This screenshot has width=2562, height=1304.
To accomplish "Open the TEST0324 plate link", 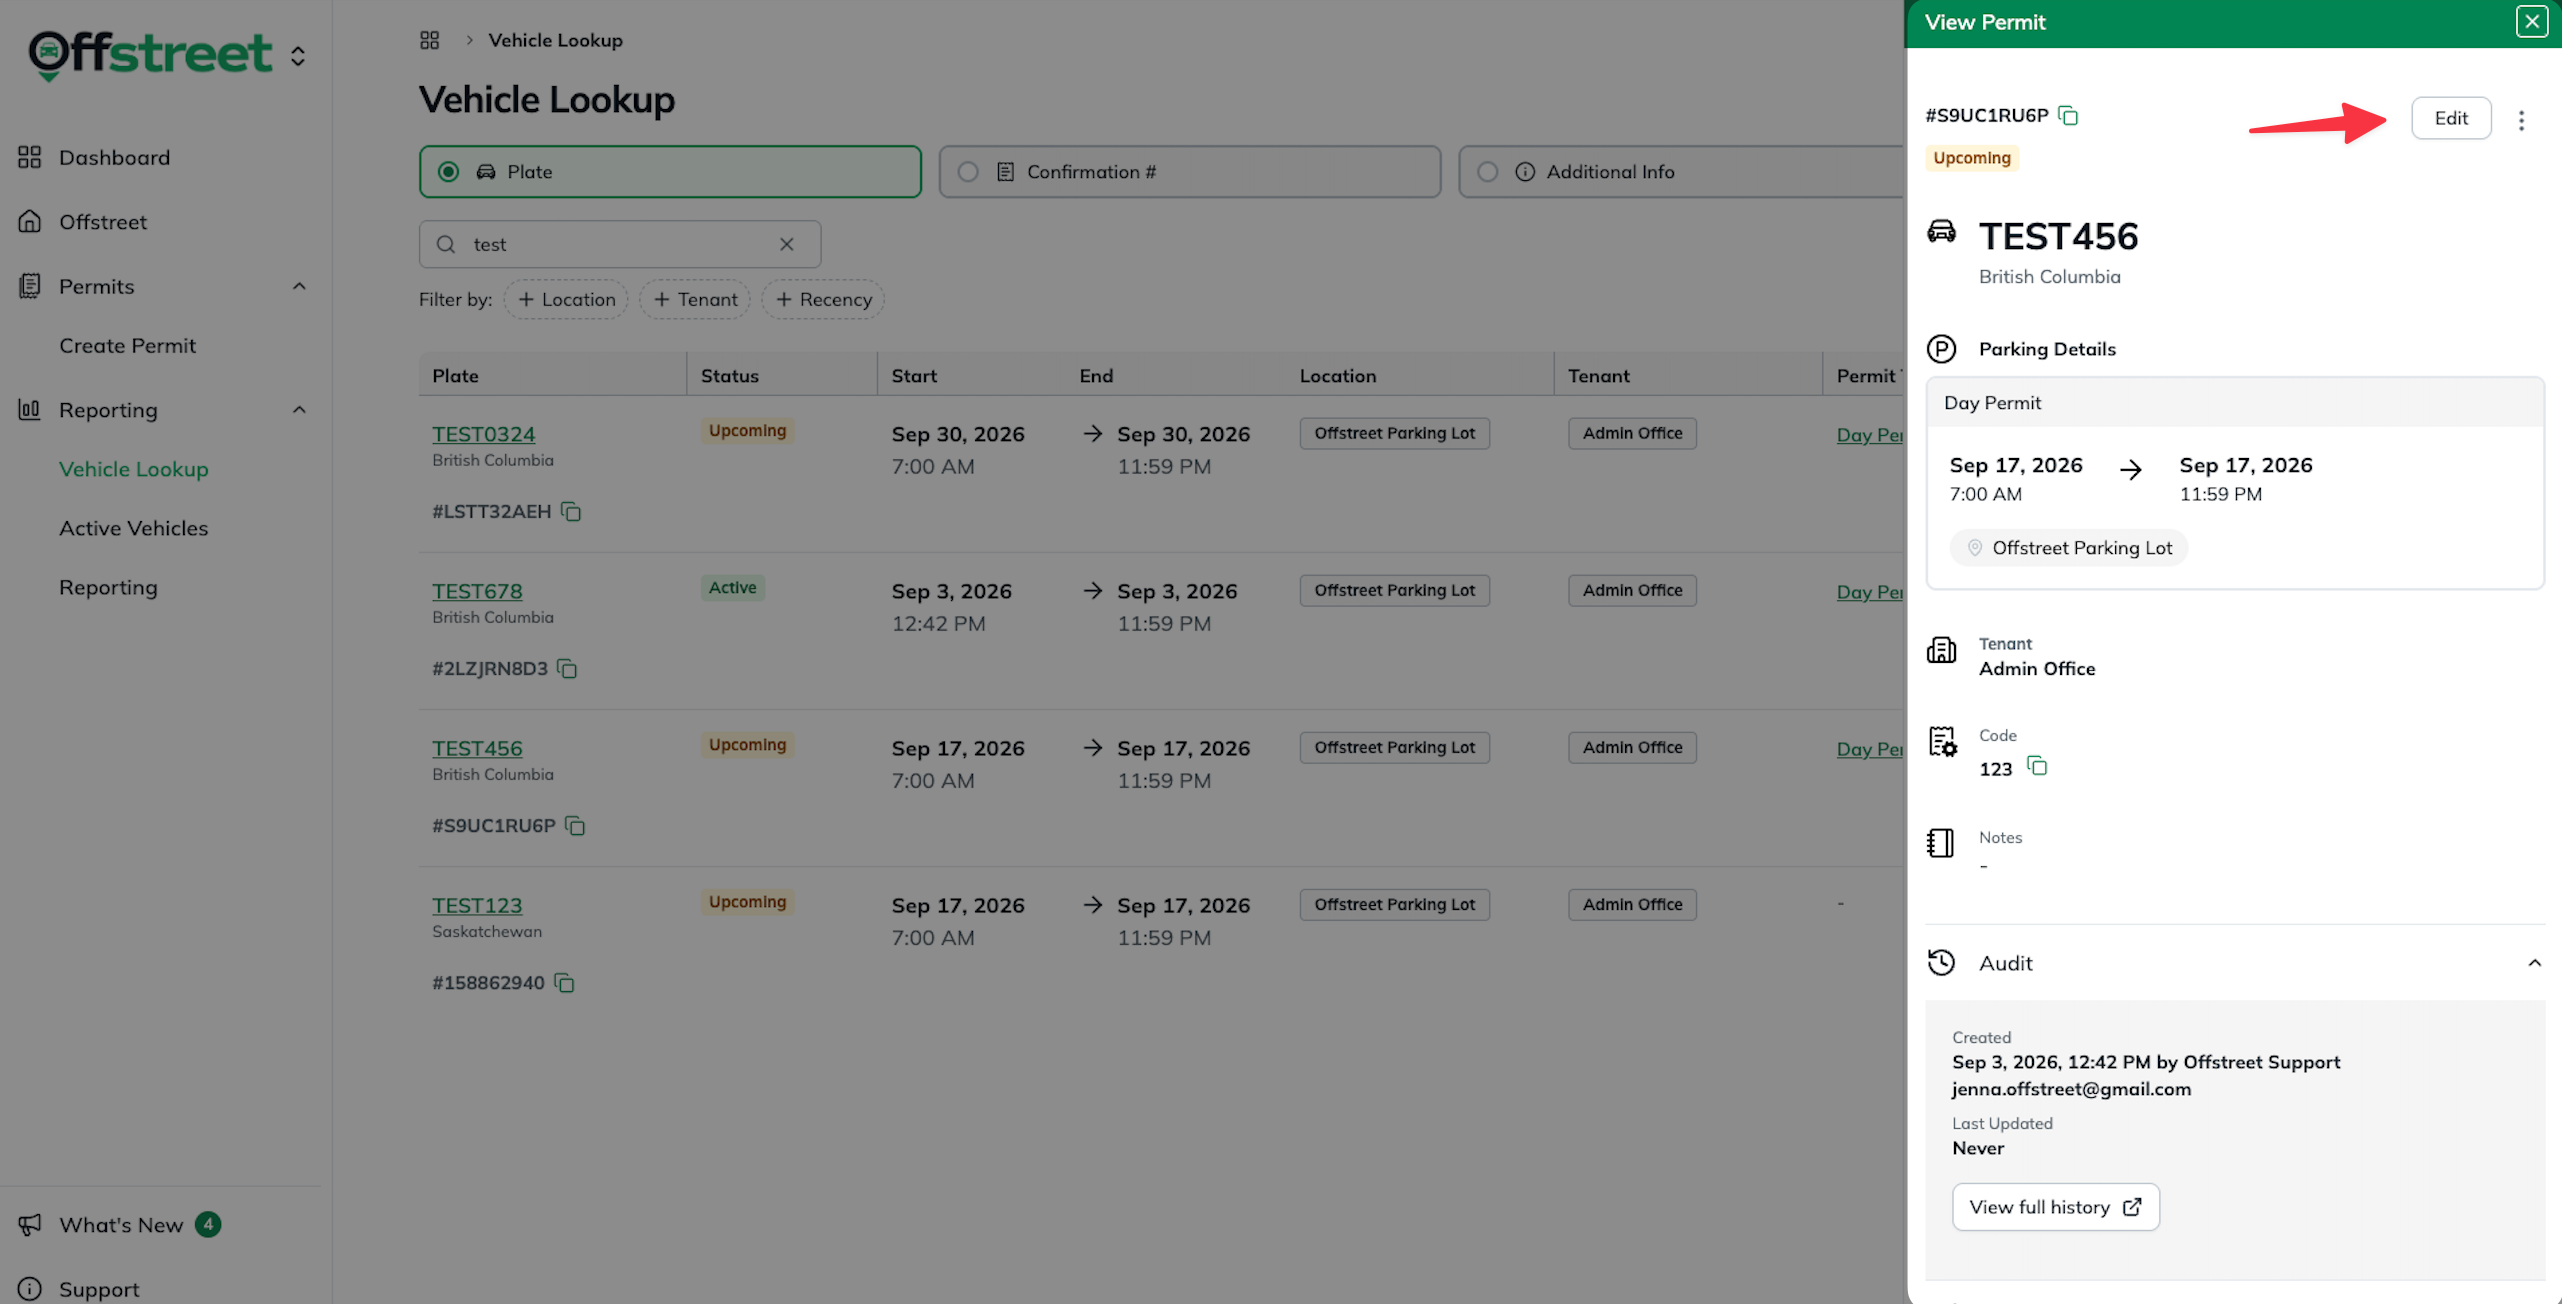I will pos(483,434).
